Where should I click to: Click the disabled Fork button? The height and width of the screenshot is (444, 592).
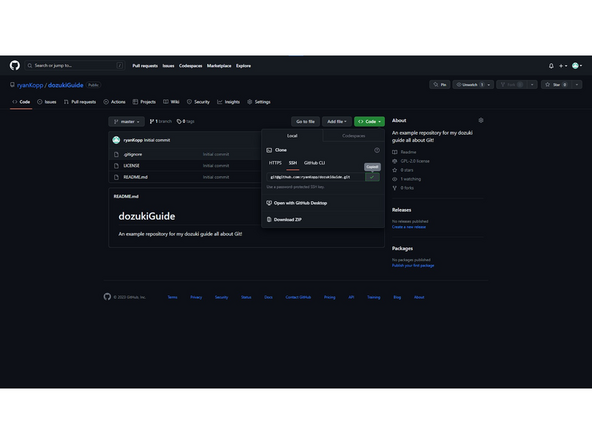511,85
